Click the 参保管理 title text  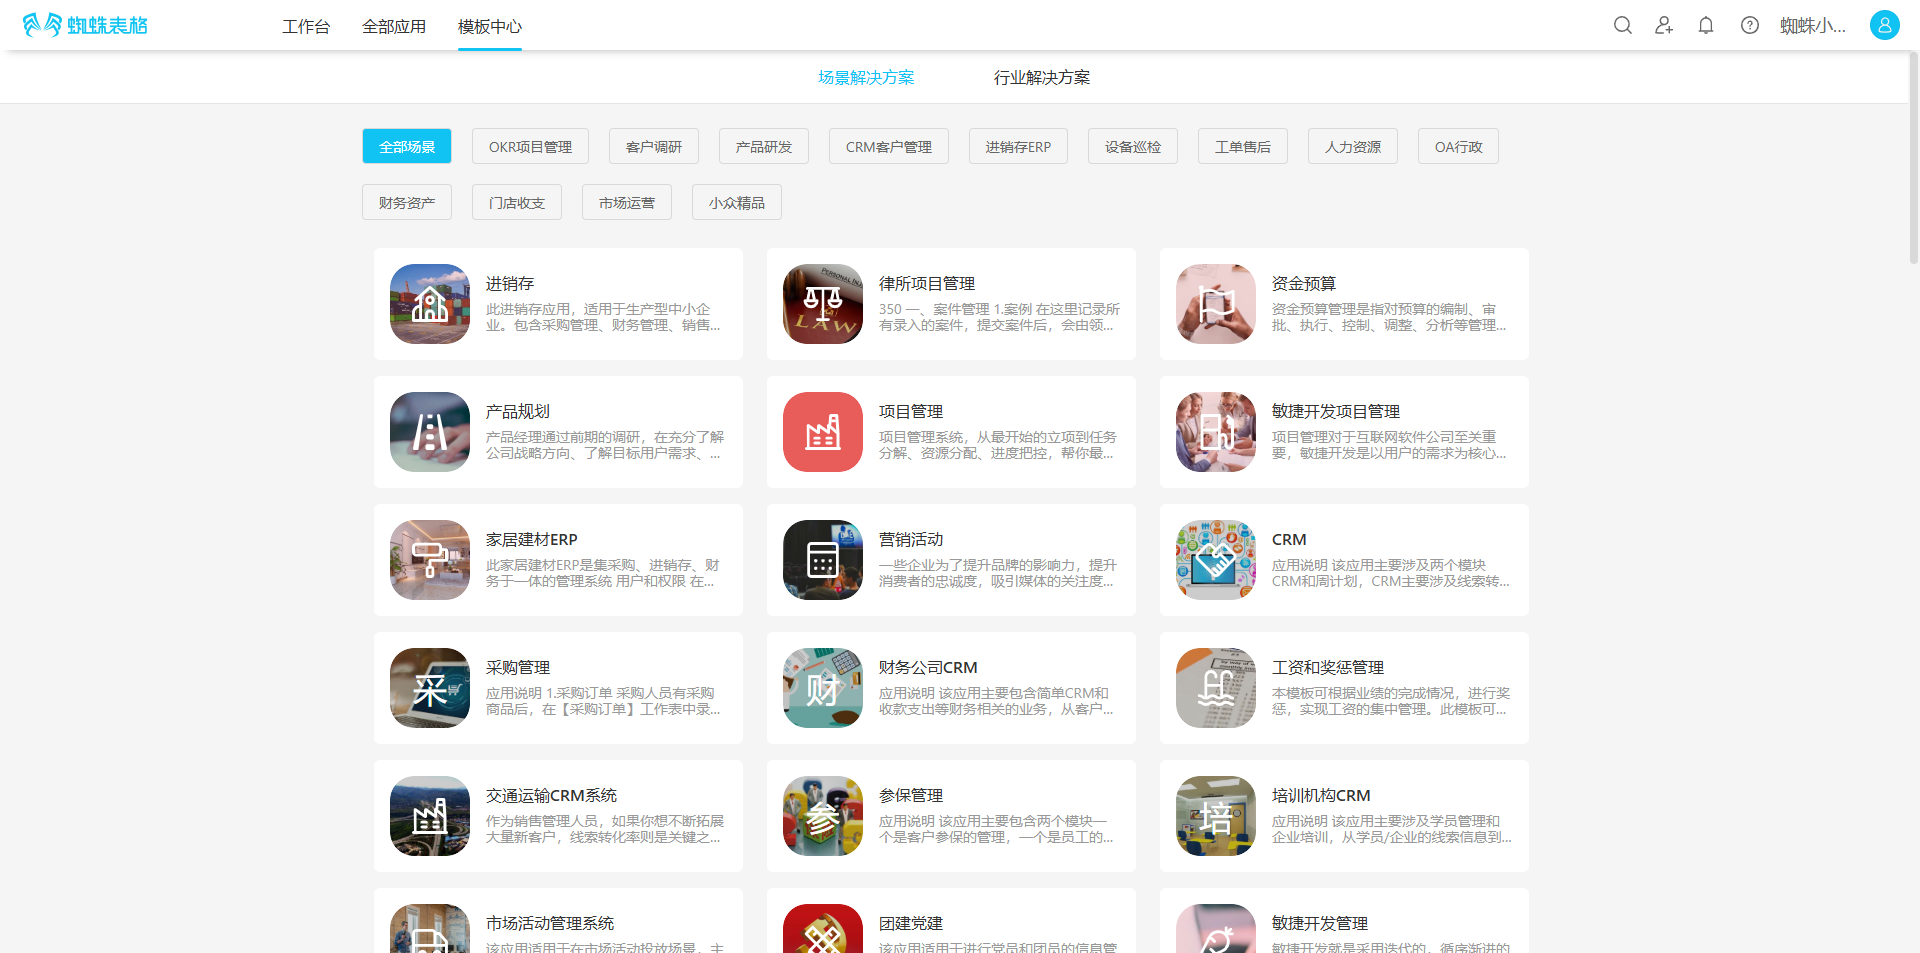pyautogui.click(x=911, y=796)
